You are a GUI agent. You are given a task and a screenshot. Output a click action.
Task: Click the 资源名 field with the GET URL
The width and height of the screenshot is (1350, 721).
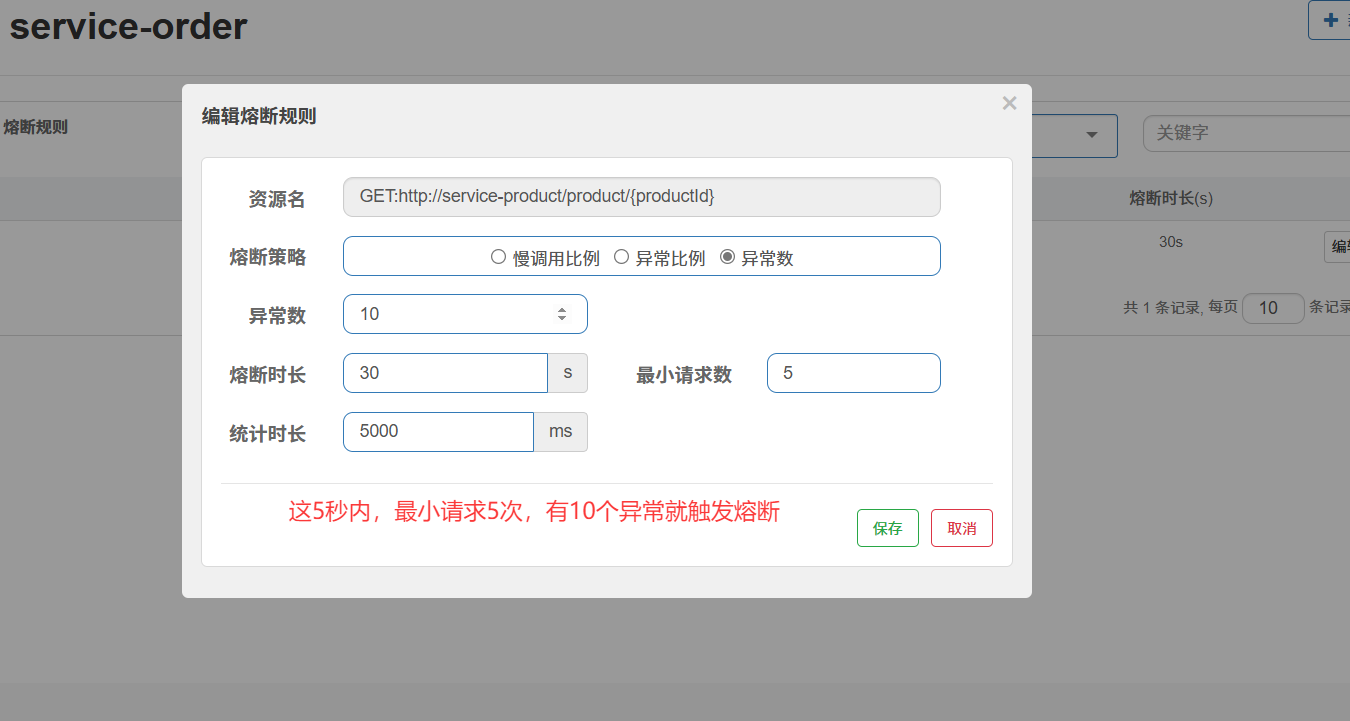[x=641, y=197]
